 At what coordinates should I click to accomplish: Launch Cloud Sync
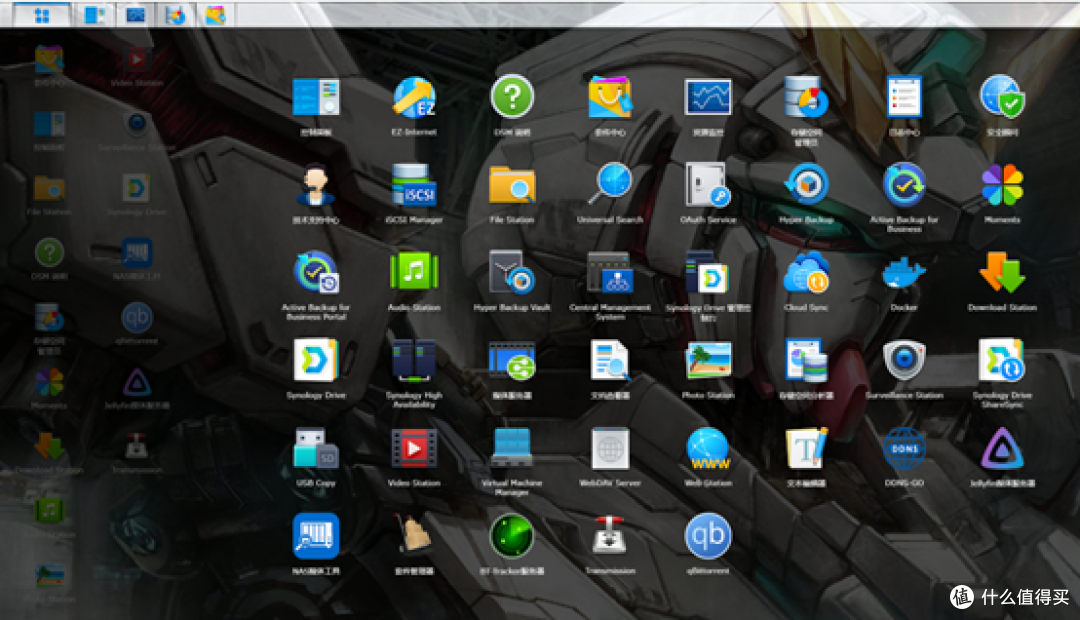coord(806,272)
